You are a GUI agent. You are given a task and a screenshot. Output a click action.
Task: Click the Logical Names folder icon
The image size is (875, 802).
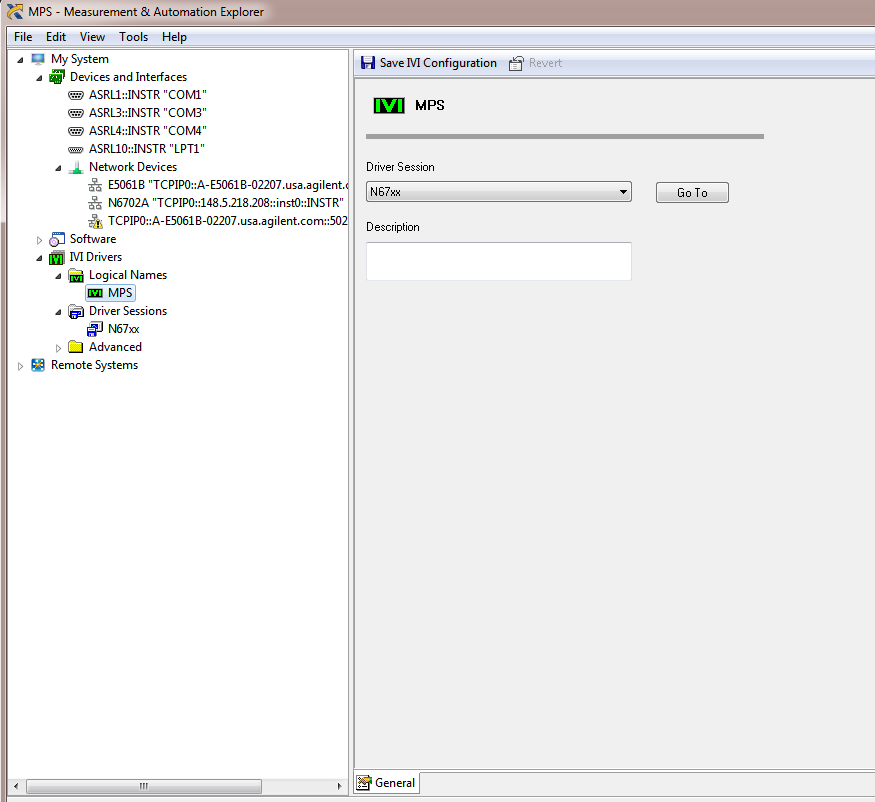(76, 275)
